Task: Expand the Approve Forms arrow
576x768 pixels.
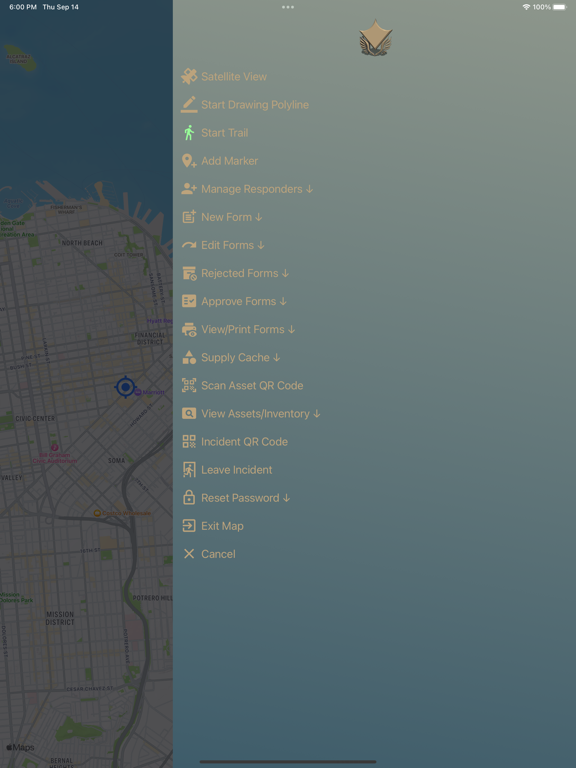Action: click(283, 301)
